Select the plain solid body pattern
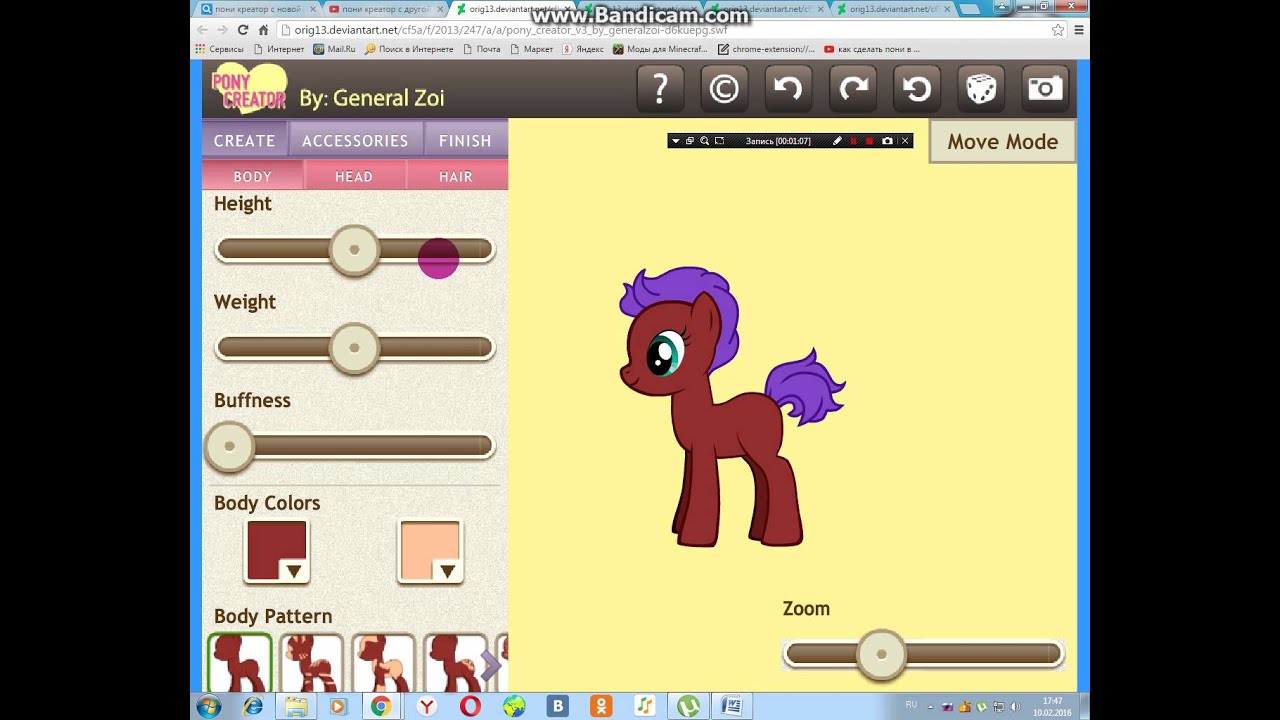The height and width of the screenshot is (720, 1280). 240,663
